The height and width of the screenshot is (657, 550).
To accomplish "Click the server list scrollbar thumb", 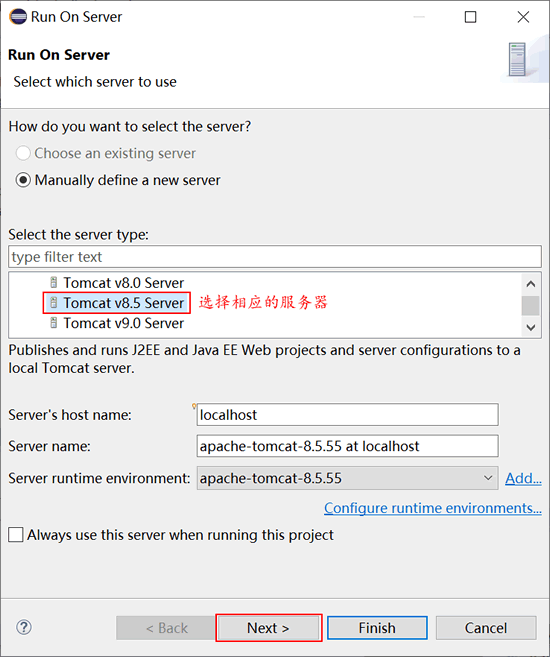I will click(531, 305).
